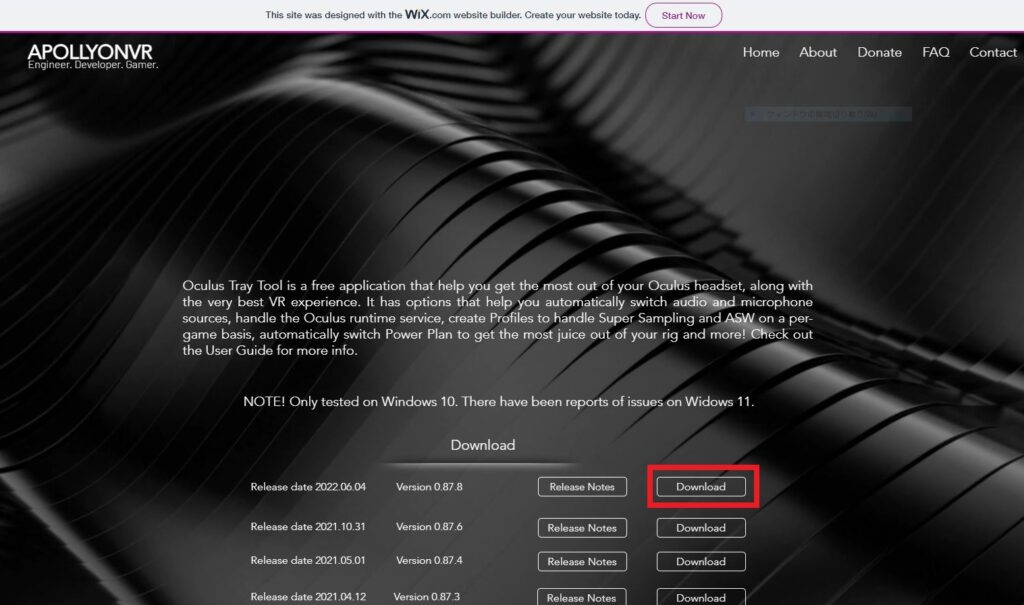Open the Donate page
The image size is (1024, 605).
point(879,52)
